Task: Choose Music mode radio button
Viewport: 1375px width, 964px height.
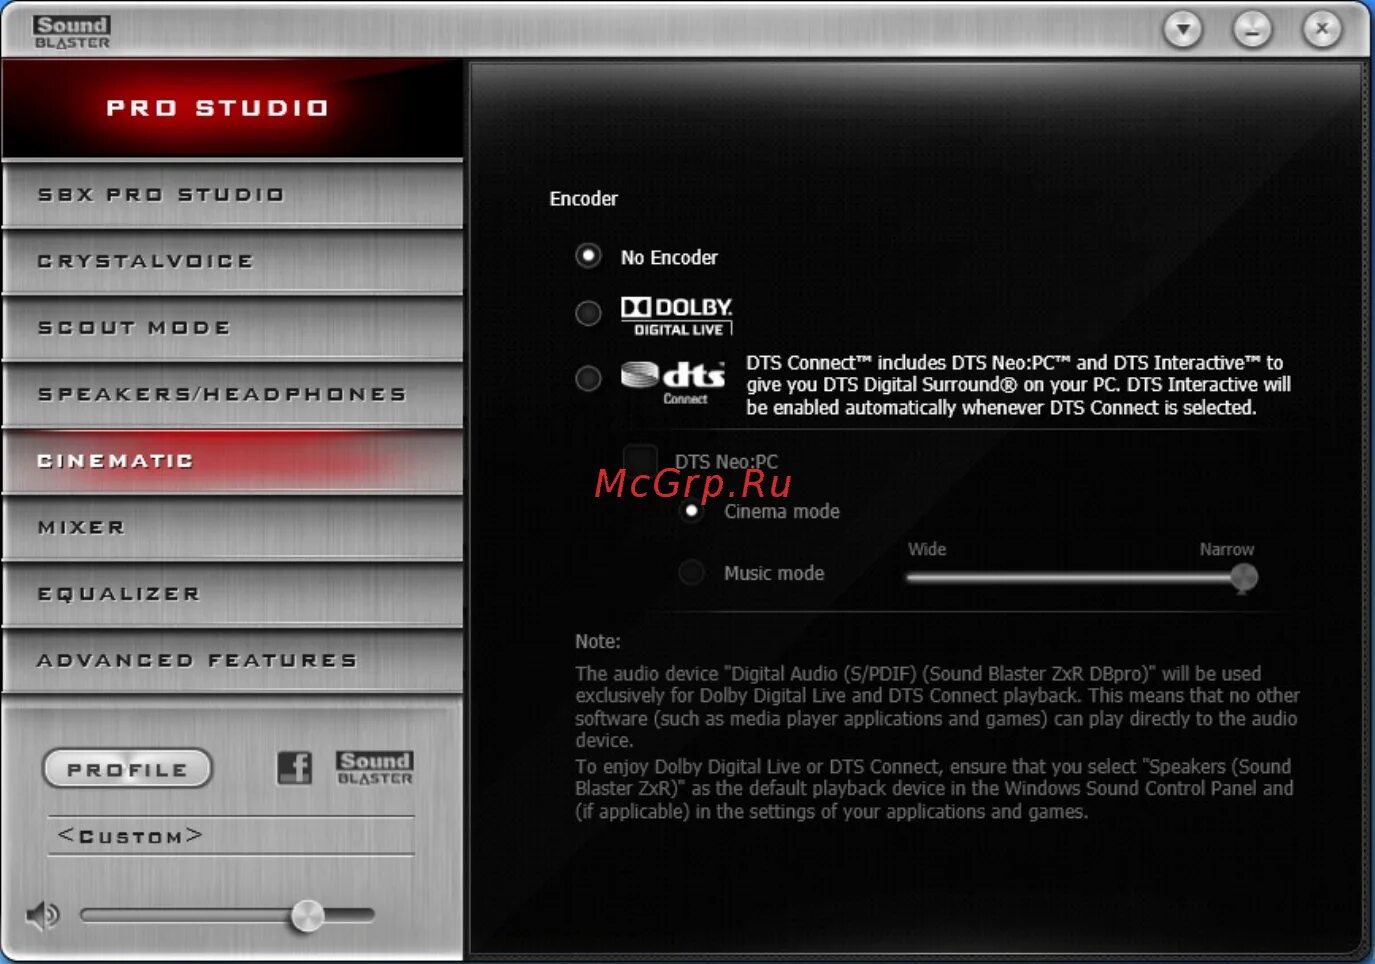Action: pos(691,573)
